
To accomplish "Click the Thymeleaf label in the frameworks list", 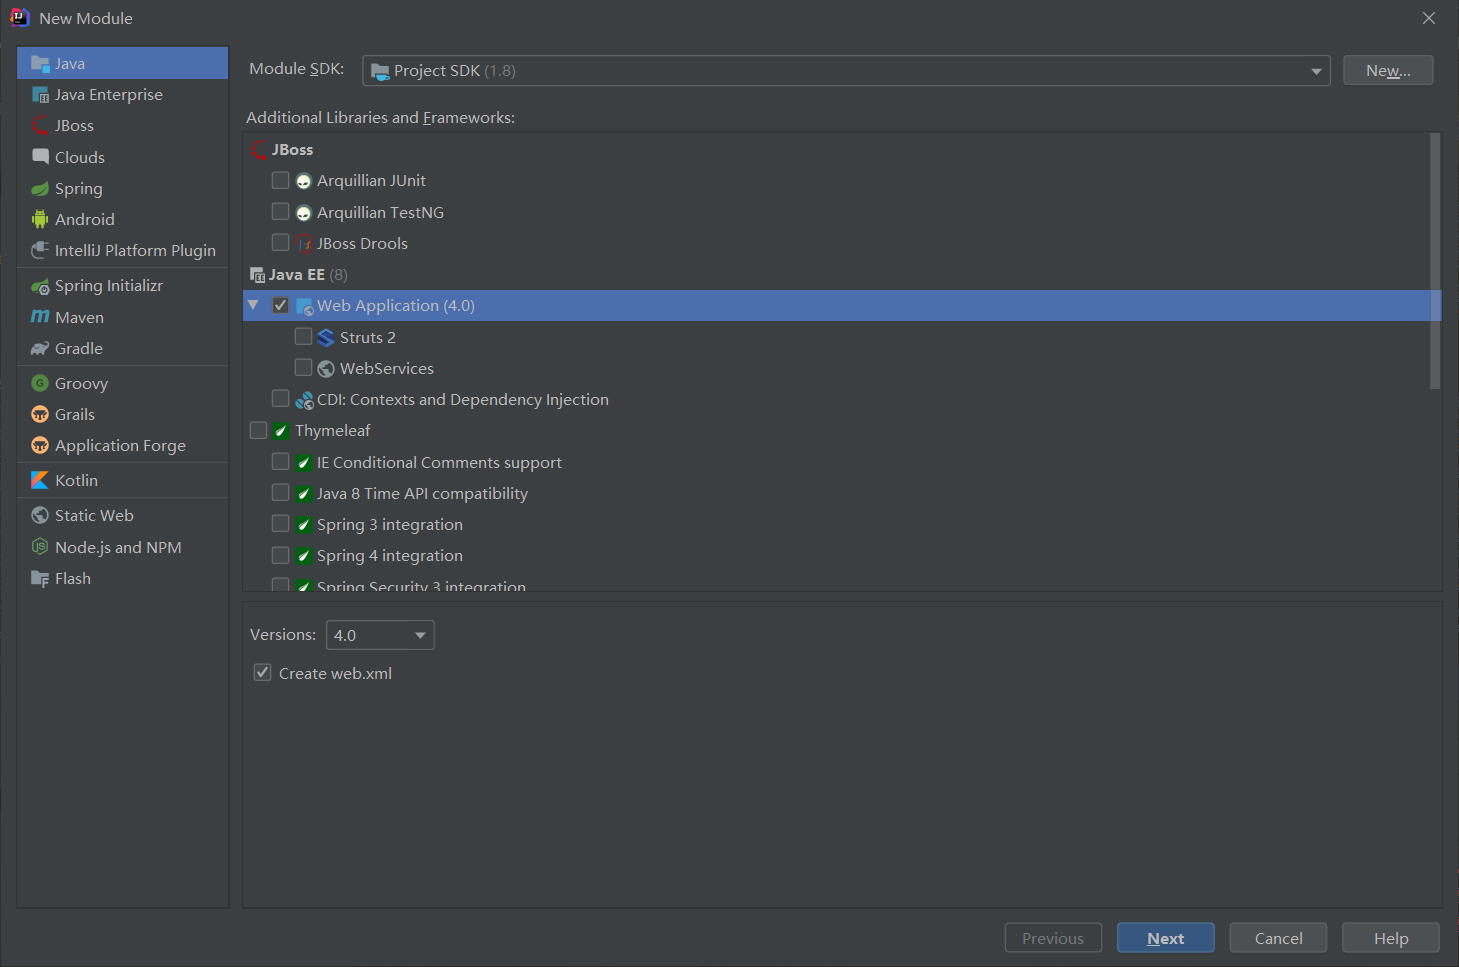I will pos(333,431).
